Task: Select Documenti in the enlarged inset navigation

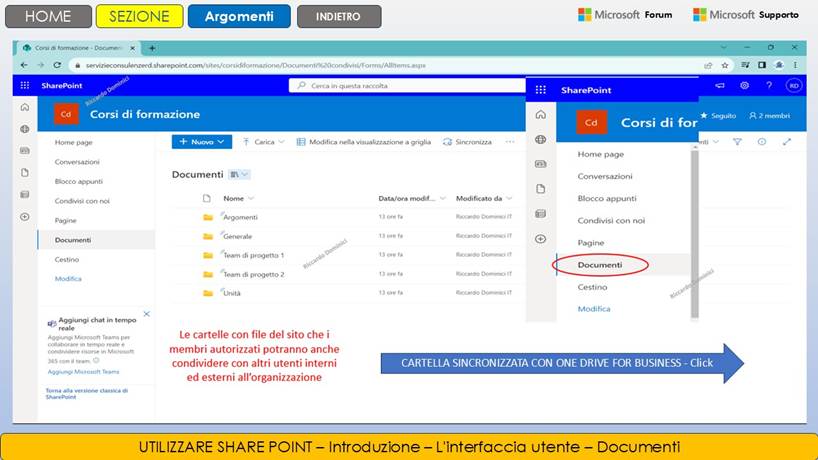Action: pyautogui.click(x=600, y=265)
